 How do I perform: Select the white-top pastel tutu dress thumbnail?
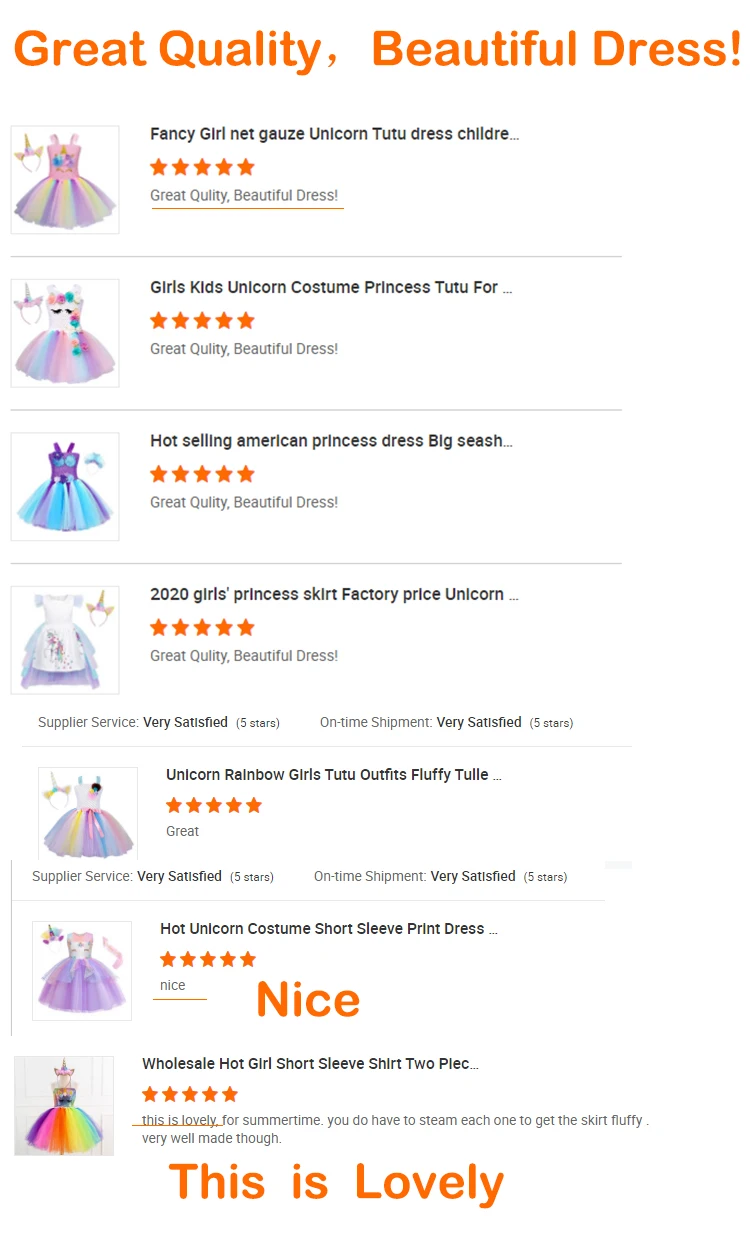tap(65, 333)
